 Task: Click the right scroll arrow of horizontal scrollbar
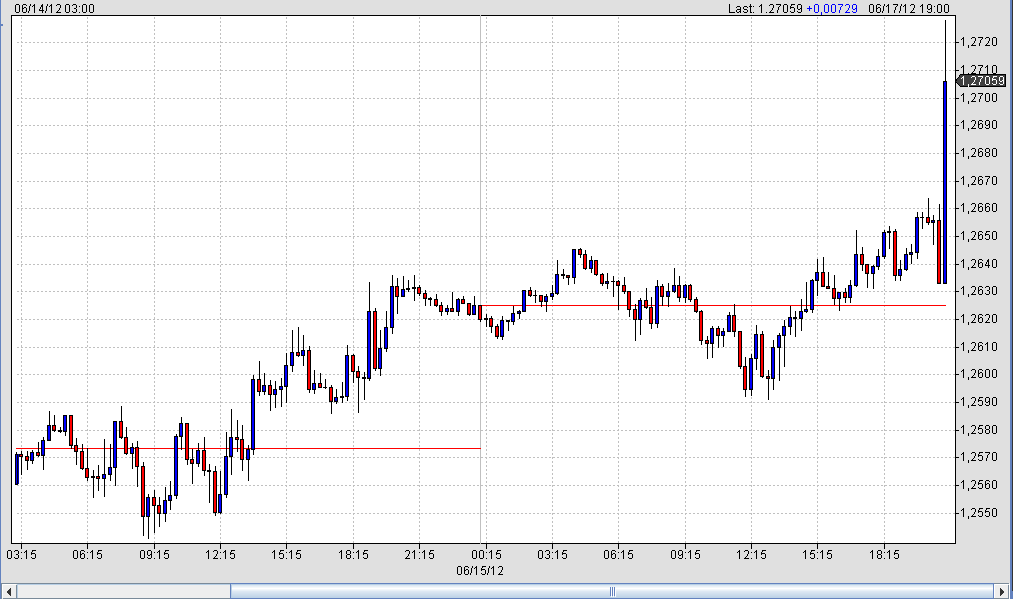pyautogui.click(x=1003, y=591)
